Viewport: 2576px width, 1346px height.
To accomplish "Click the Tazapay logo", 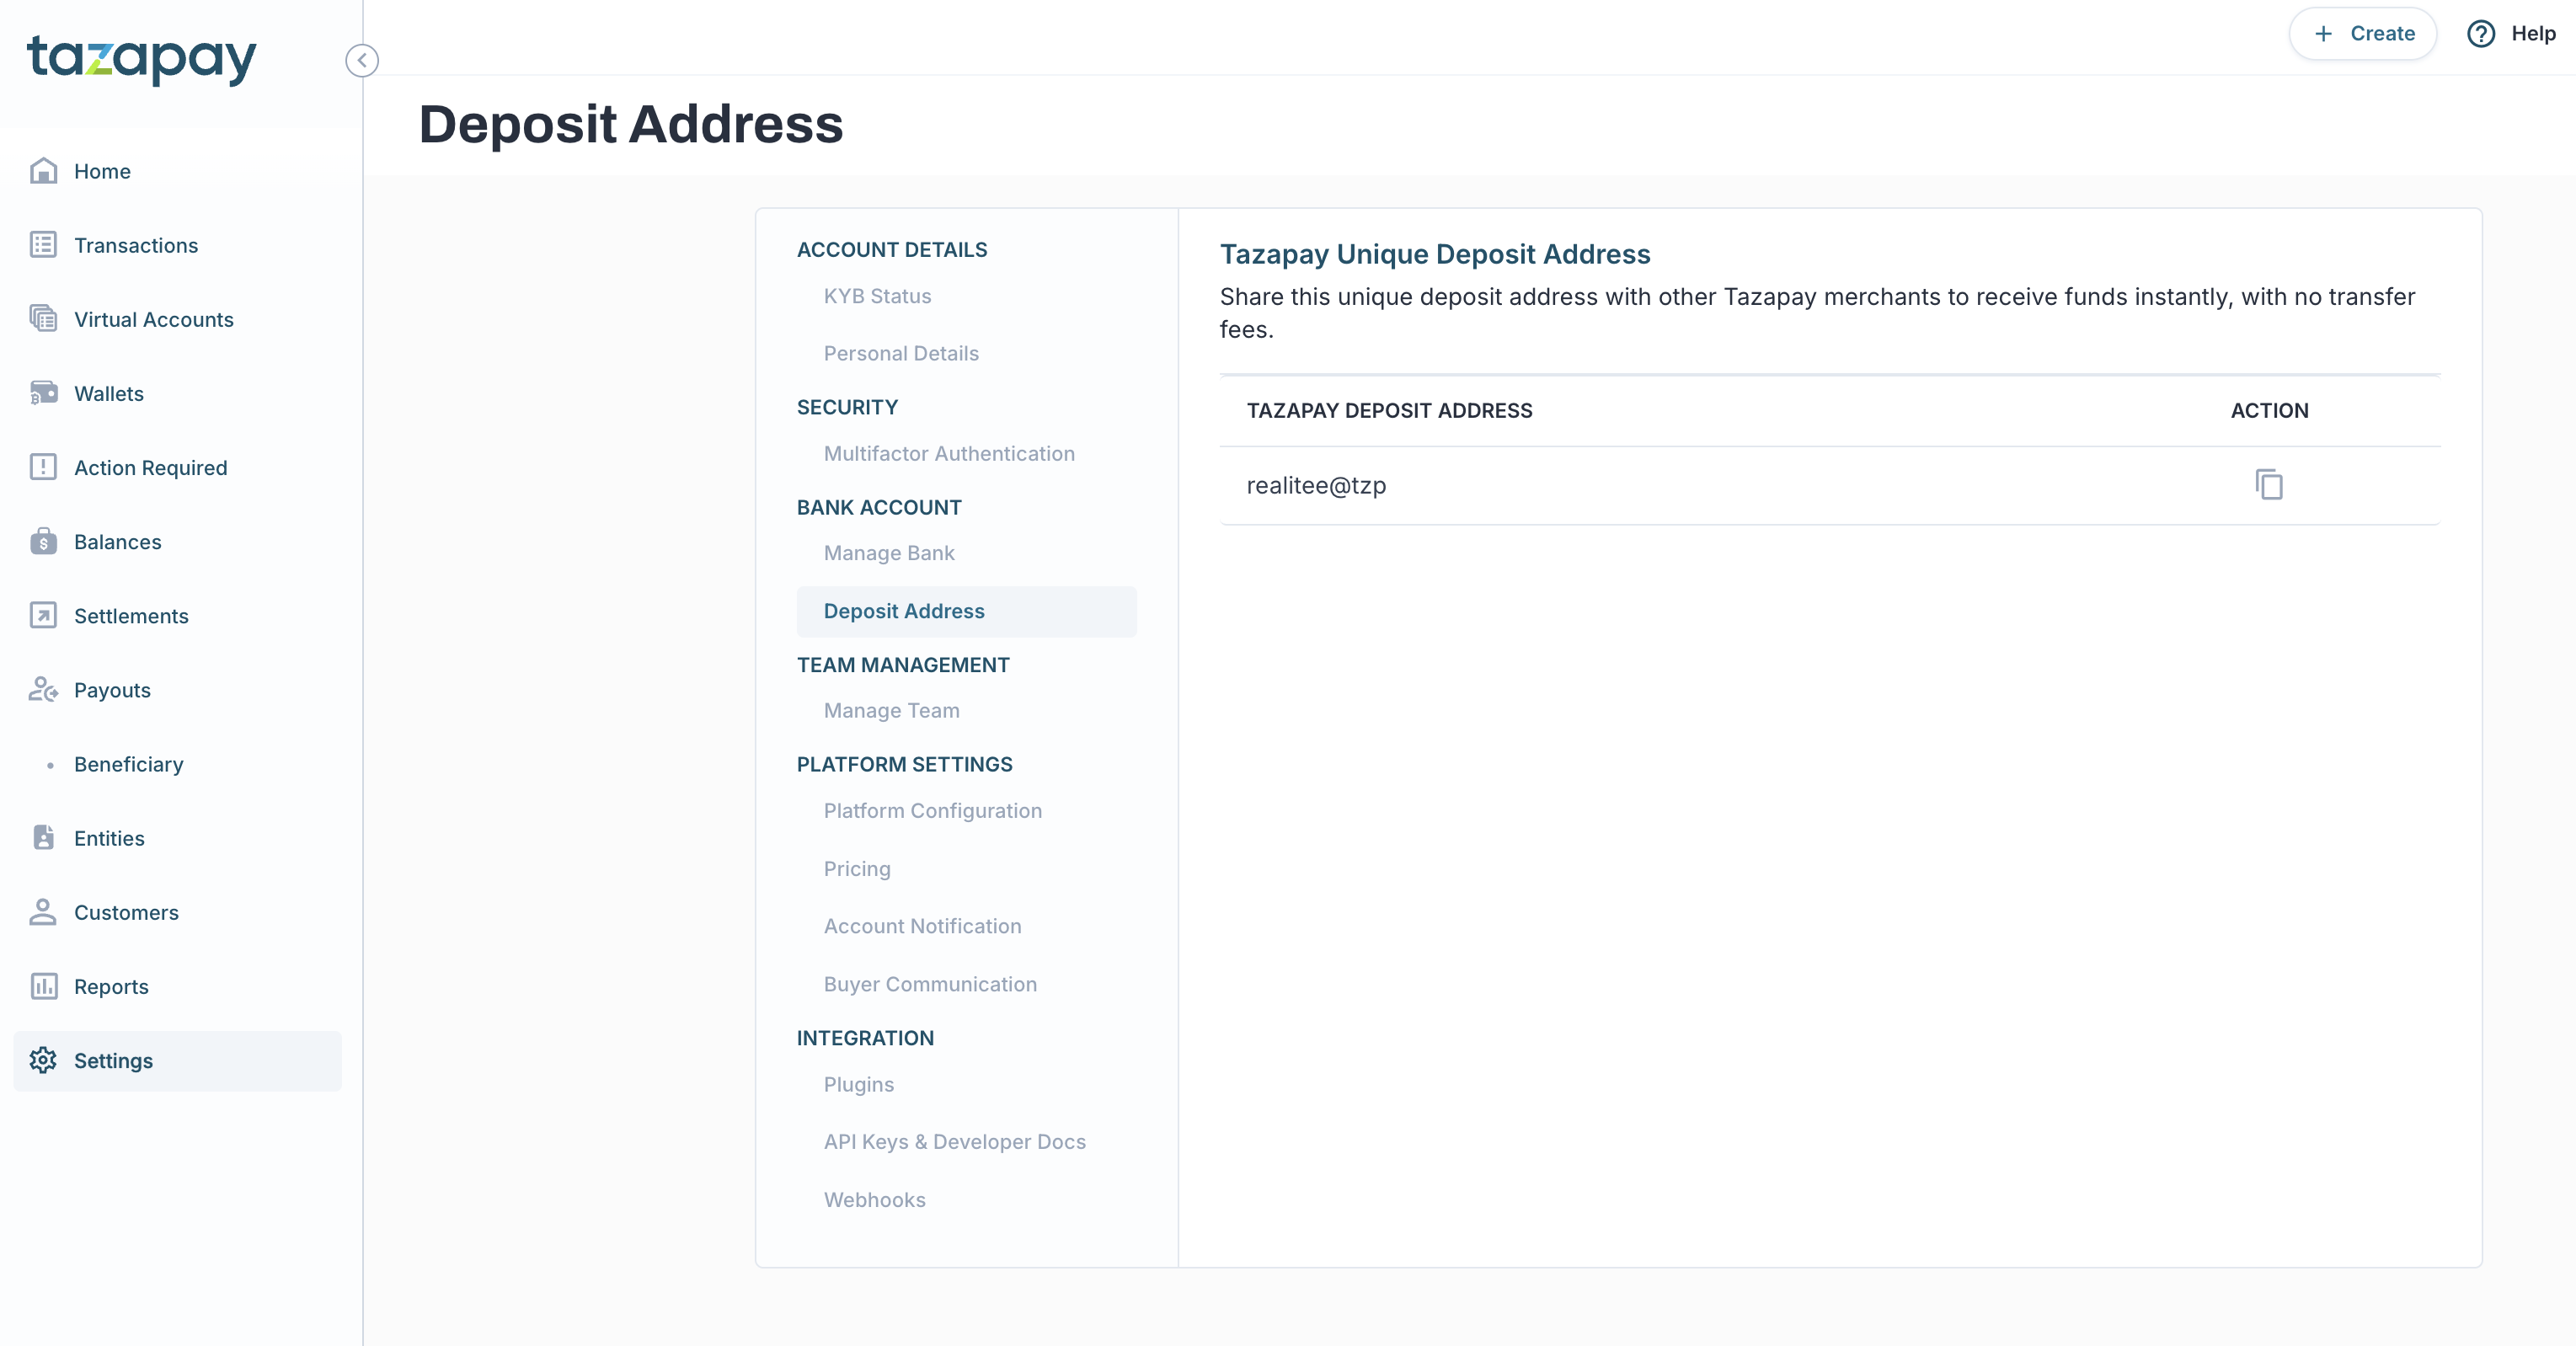I will coord(140,59).
